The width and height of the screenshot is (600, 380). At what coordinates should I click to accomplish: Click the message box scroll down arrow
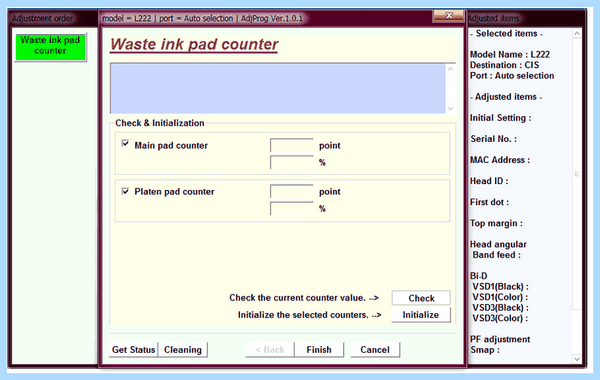[450, 109]
